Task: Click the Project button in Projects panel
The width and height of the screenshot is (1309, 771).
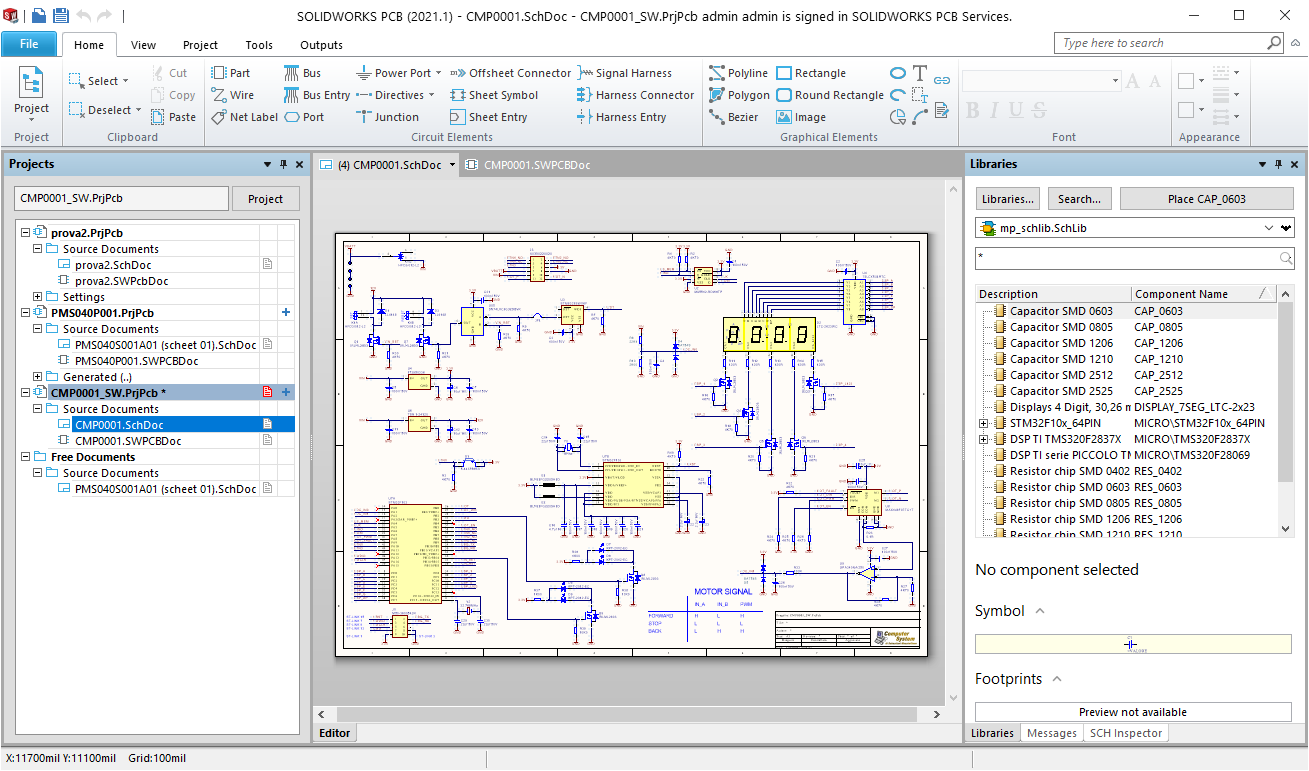Action: pos(265,199)
